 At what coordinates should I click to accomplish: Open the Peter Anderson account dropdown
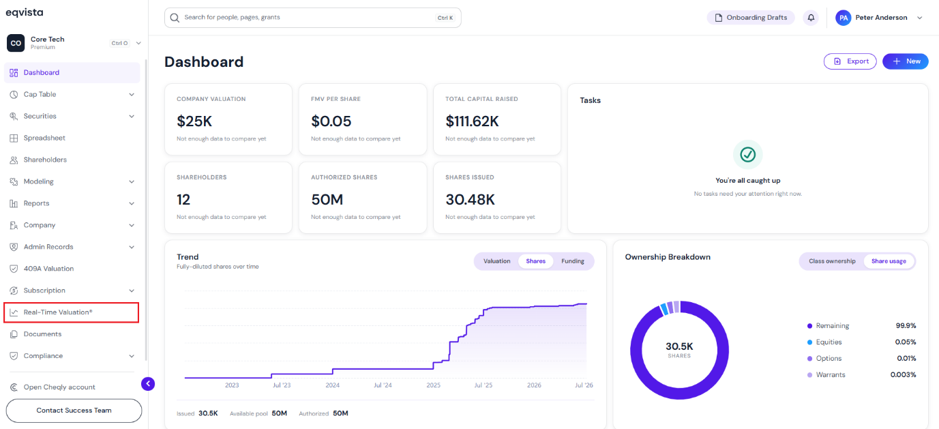point(920,18)
